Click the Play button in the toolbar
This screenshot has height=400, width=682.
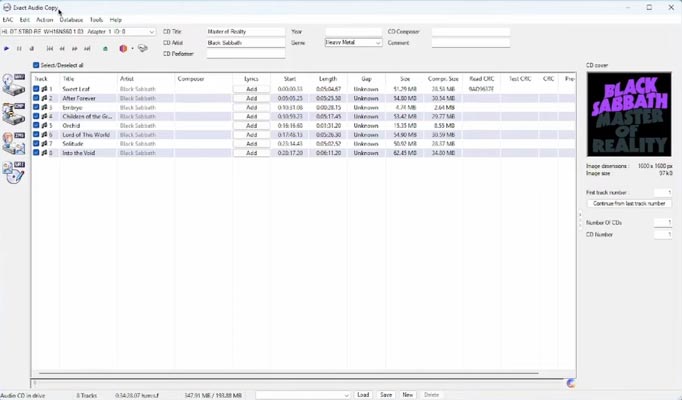pyautogui.click(x=7, y=48)
